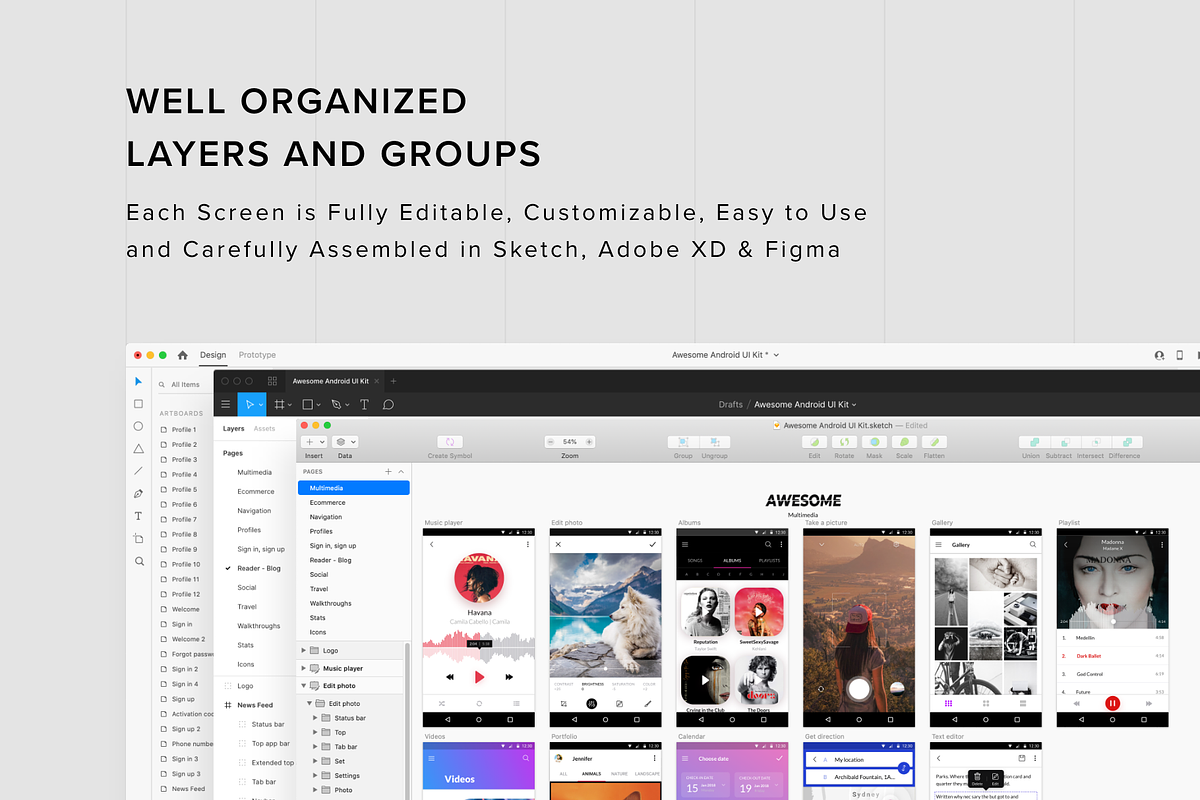Select the Ellipse tool in XD toolbar

click(x=139, y=426)
